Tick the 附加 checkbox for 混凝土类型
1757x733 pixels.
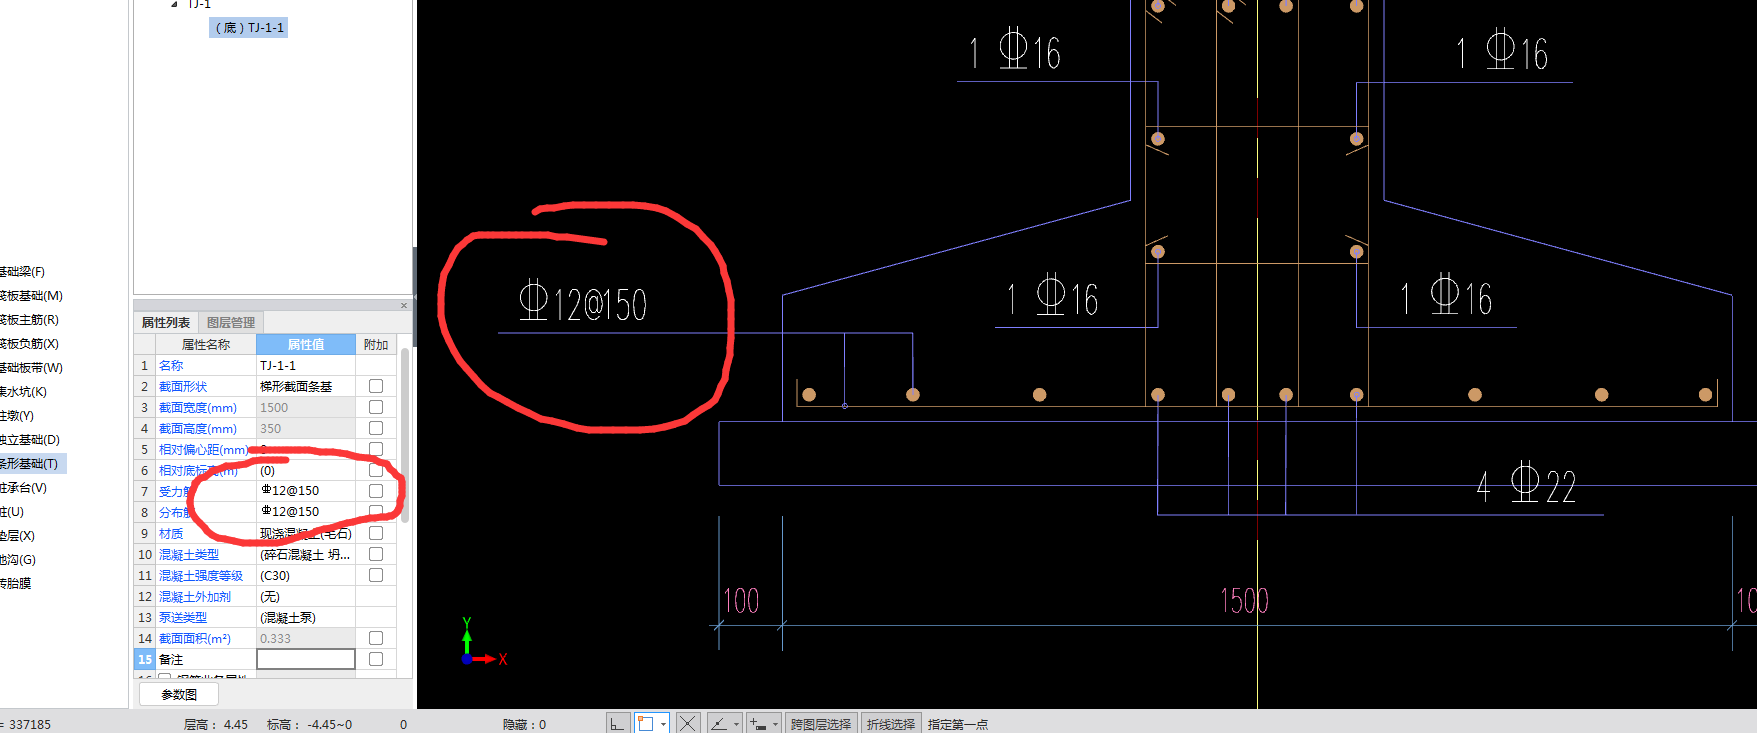tap(376, 554)
